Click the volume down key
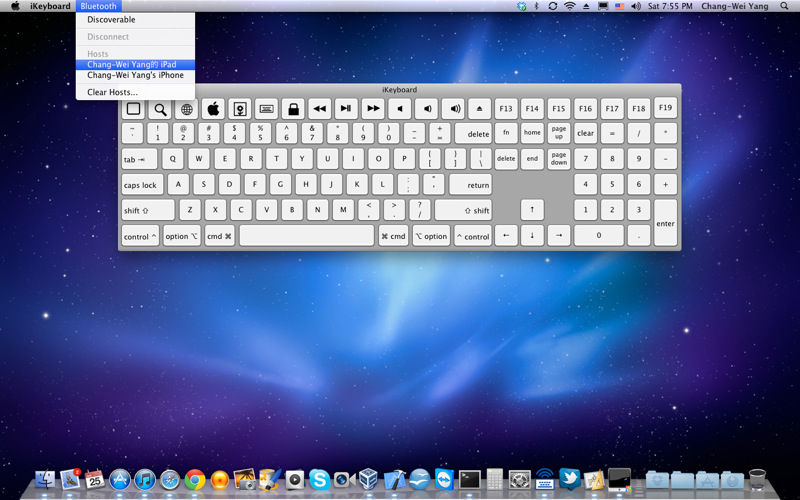The width and height of the screenshot is (800, 500). (x=426, y=109)
